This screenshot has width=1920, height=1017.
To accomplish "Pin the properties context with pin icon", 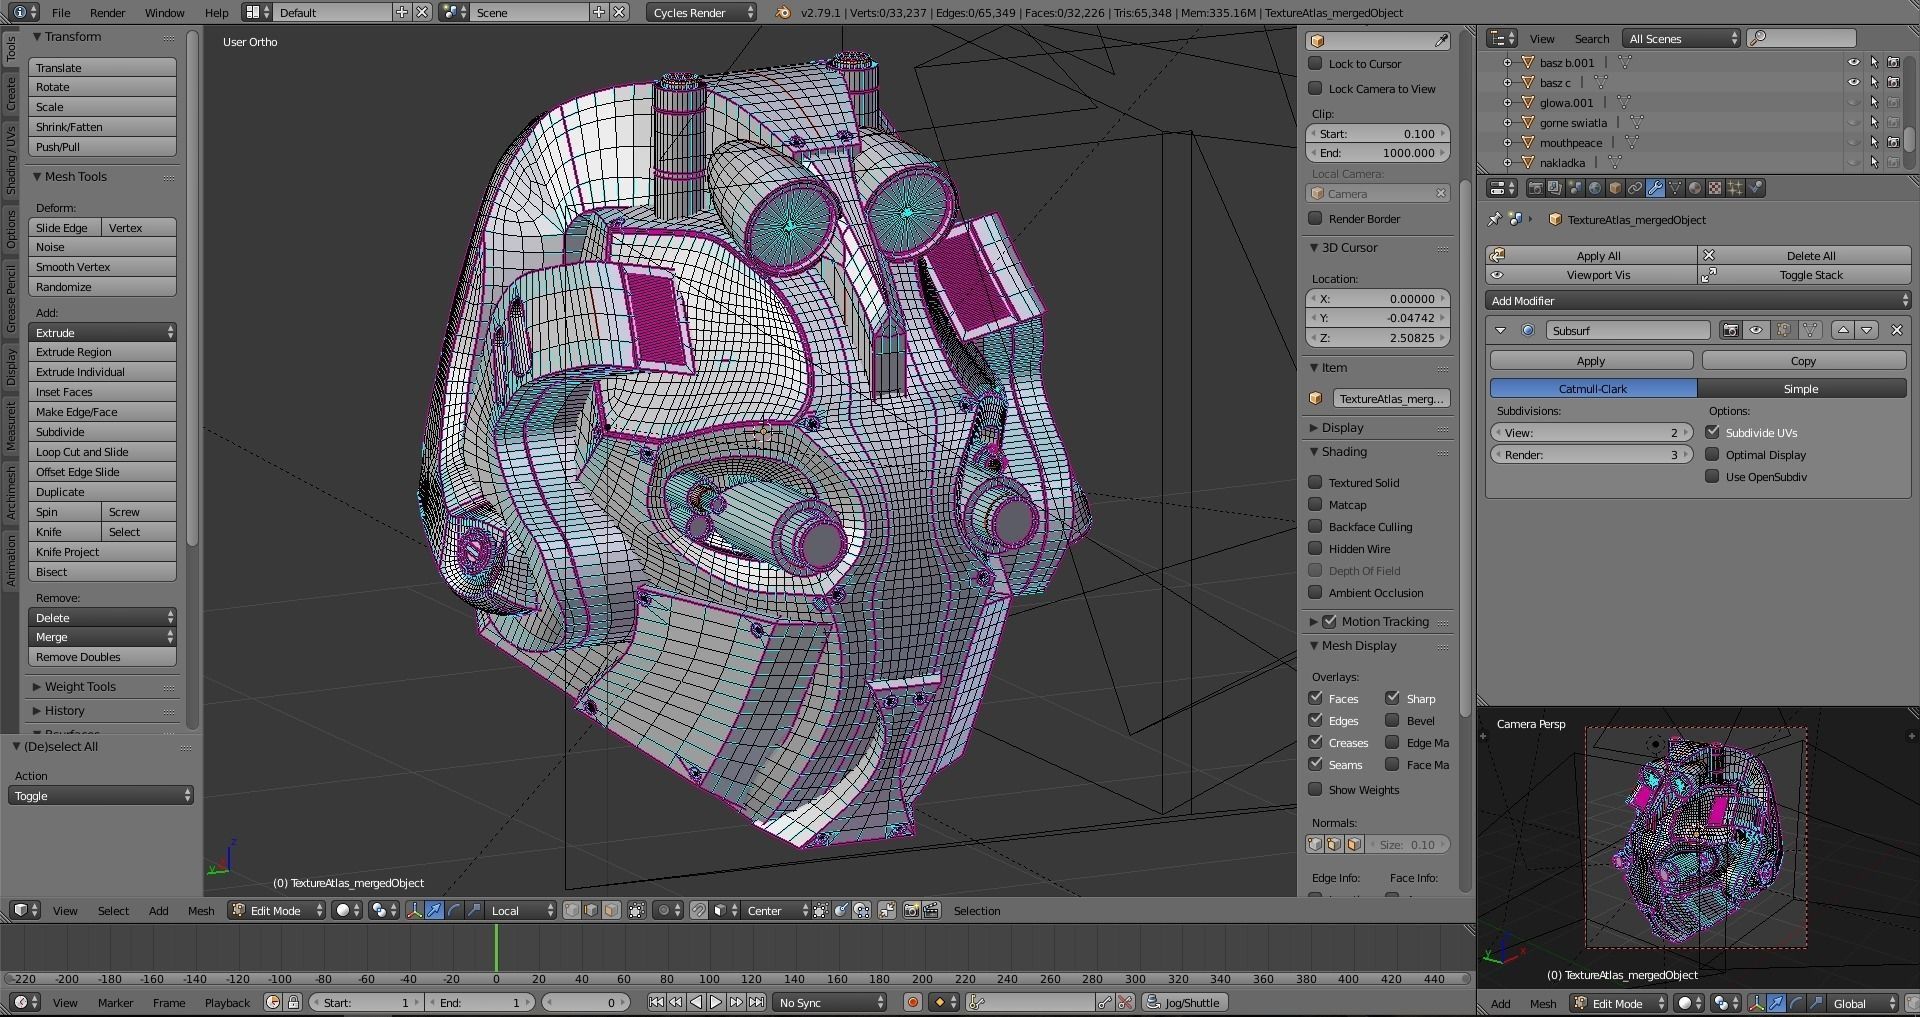I will pyautogui.click(x=1494, y=219).
